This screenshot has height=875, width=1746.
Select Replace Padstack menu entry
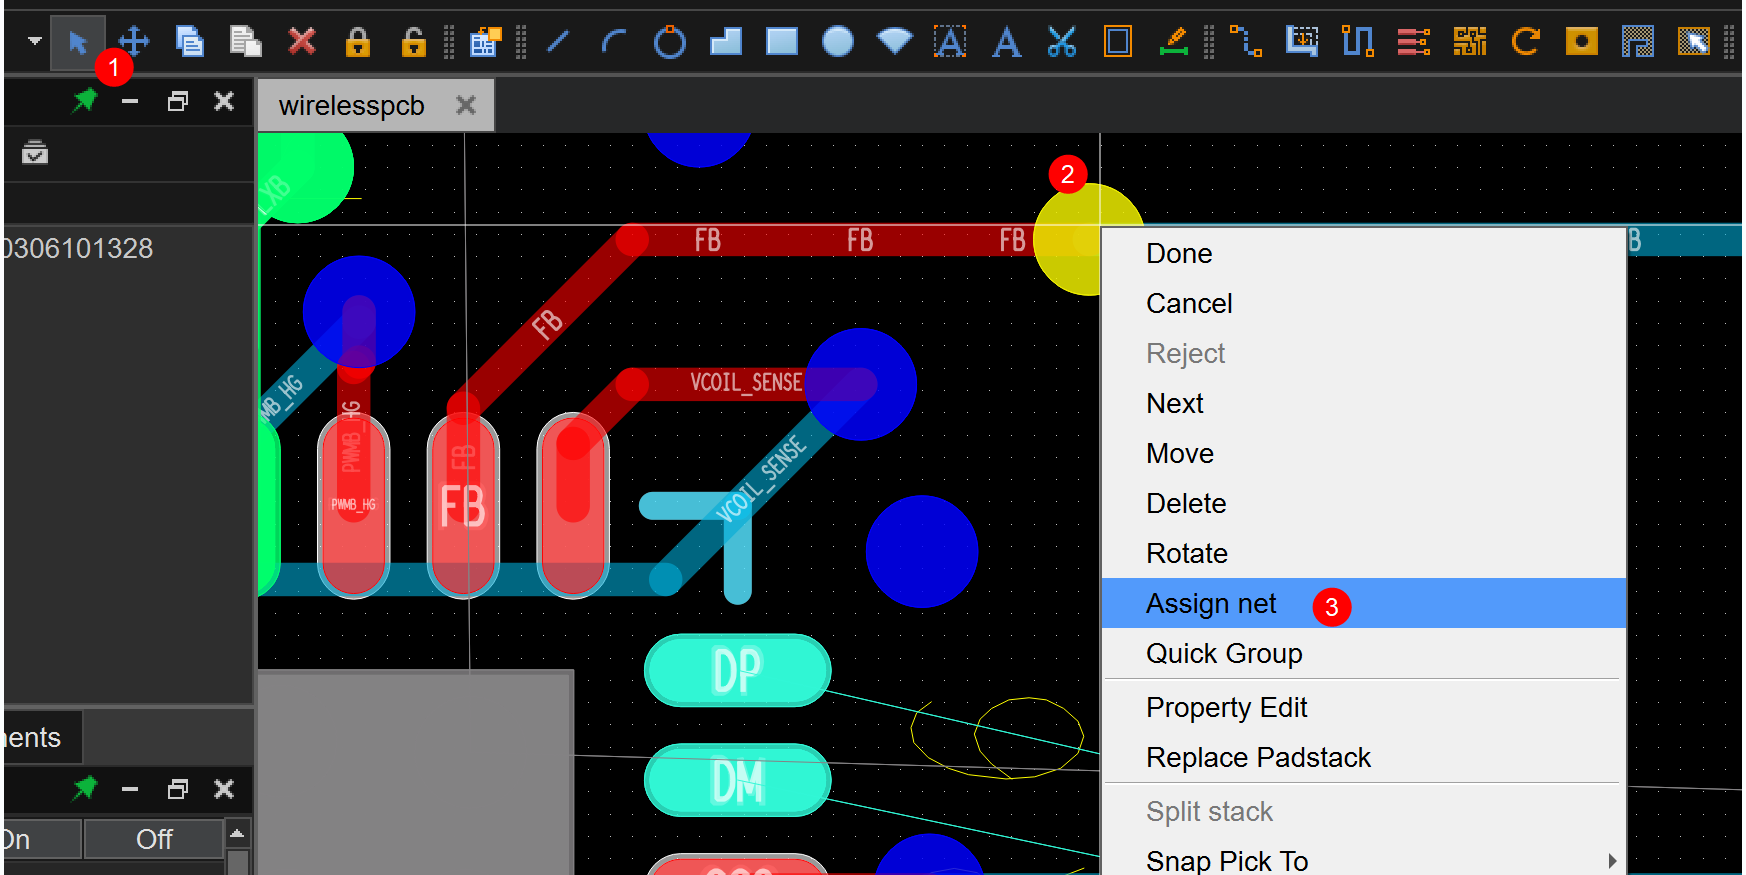coord(1258,758)
